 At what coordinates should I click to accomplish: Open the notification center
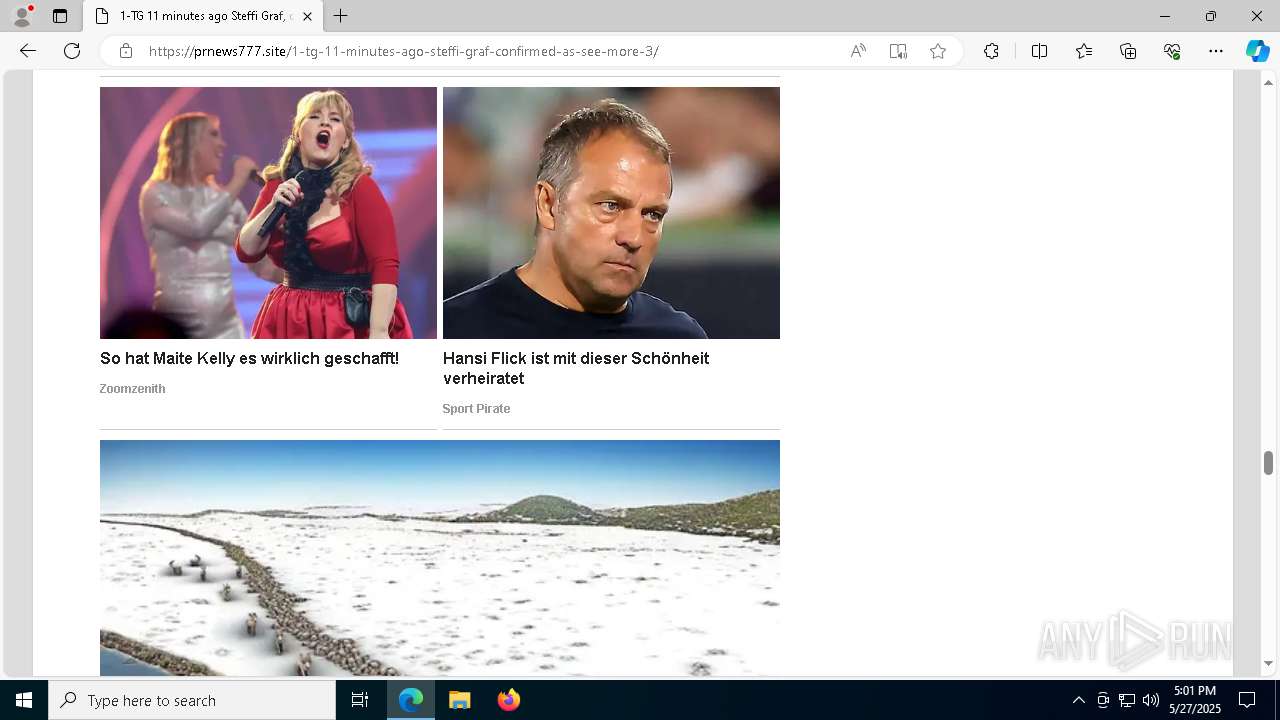pyautogui.click(x=1247, y=700)
